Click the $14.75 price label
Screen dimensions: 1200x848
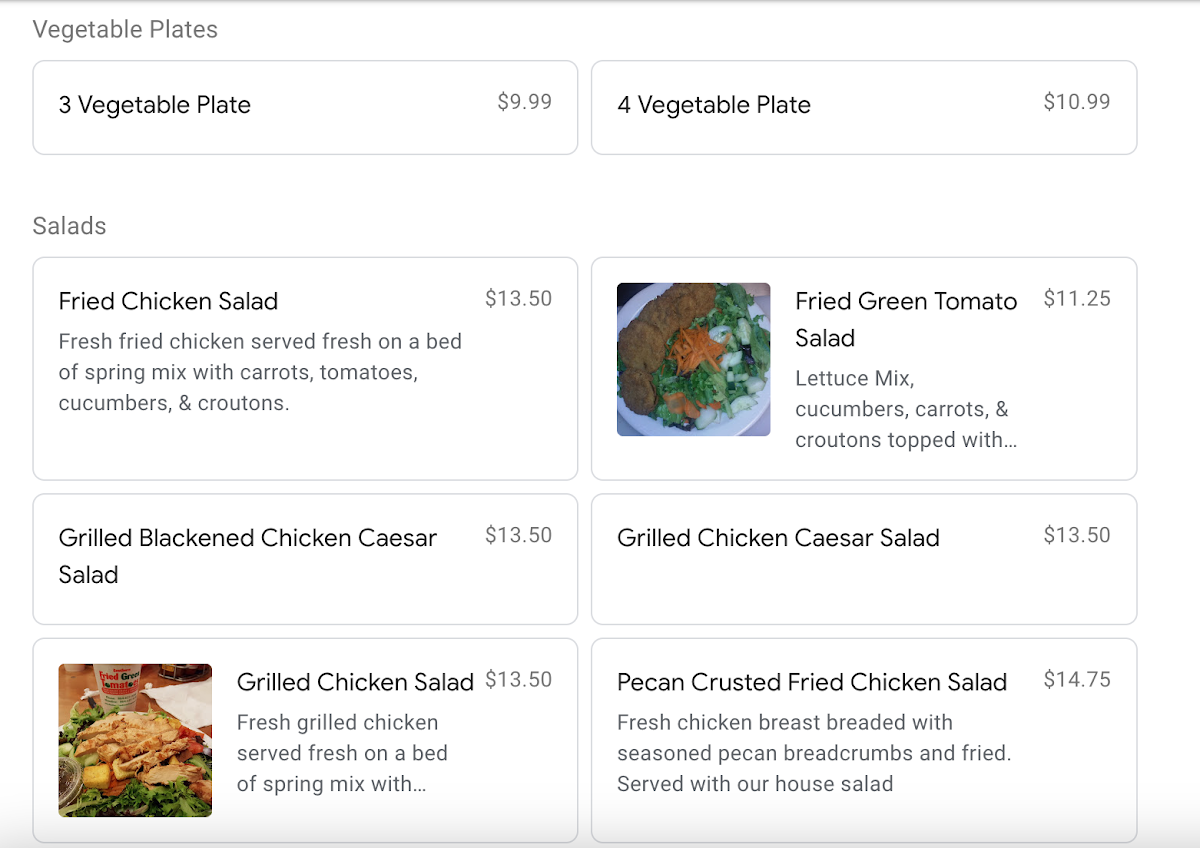click(x=1077, y=679)
